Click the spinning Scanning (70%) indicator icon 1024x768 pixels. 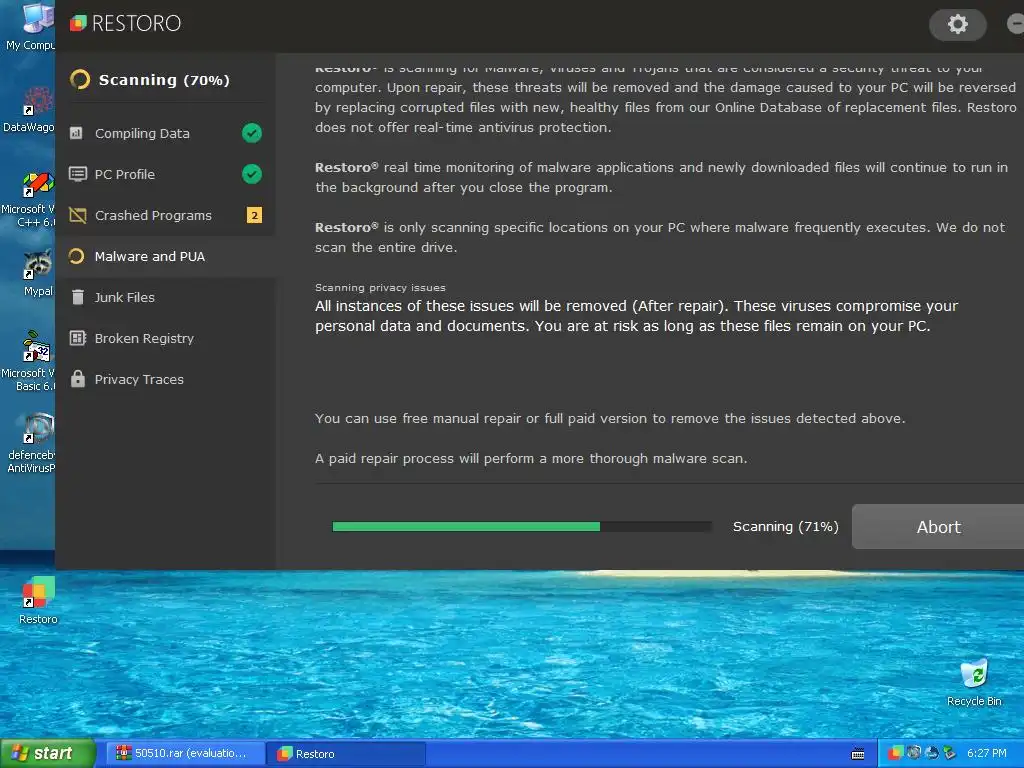(80, 80)
